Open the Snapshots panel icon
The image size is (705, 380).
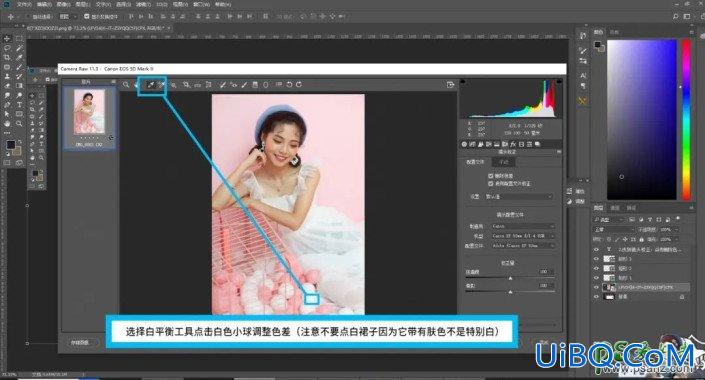(538, 144)
